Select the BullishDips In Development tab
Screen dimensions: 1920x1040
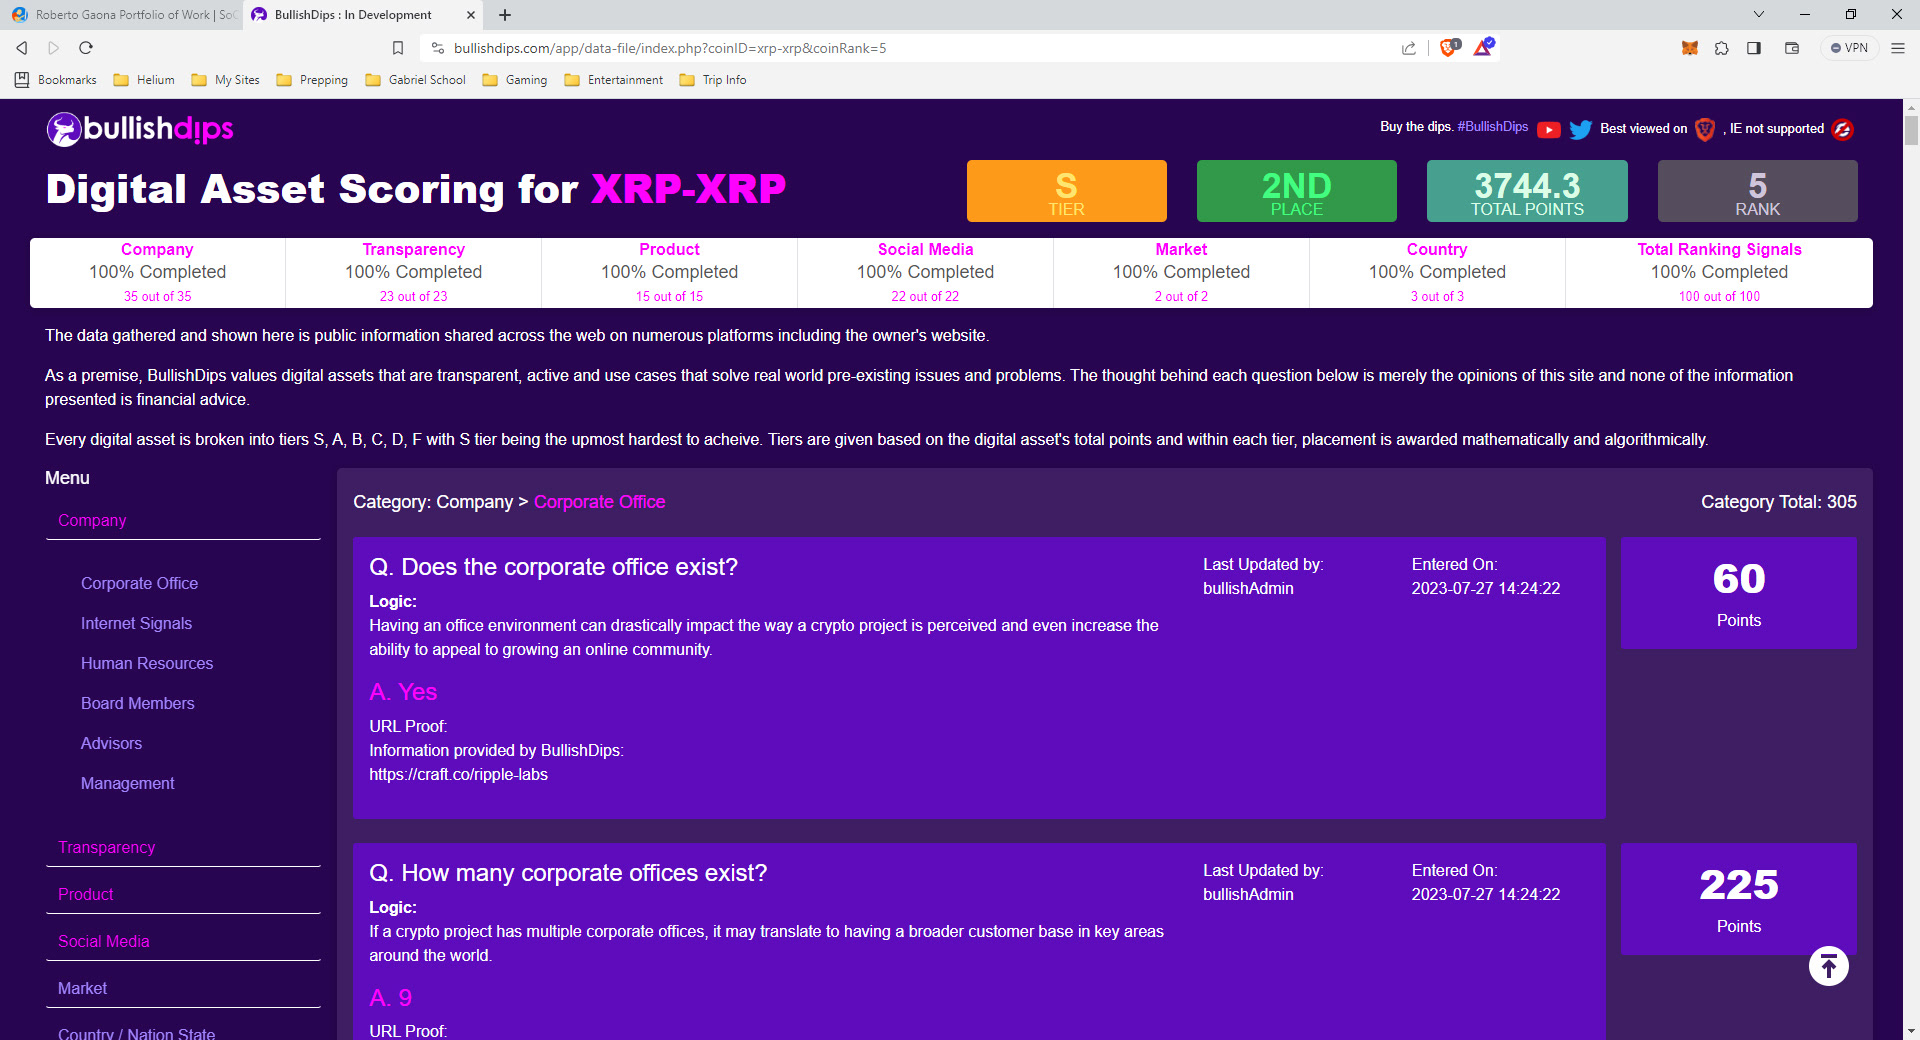click(x=363, y=15)
